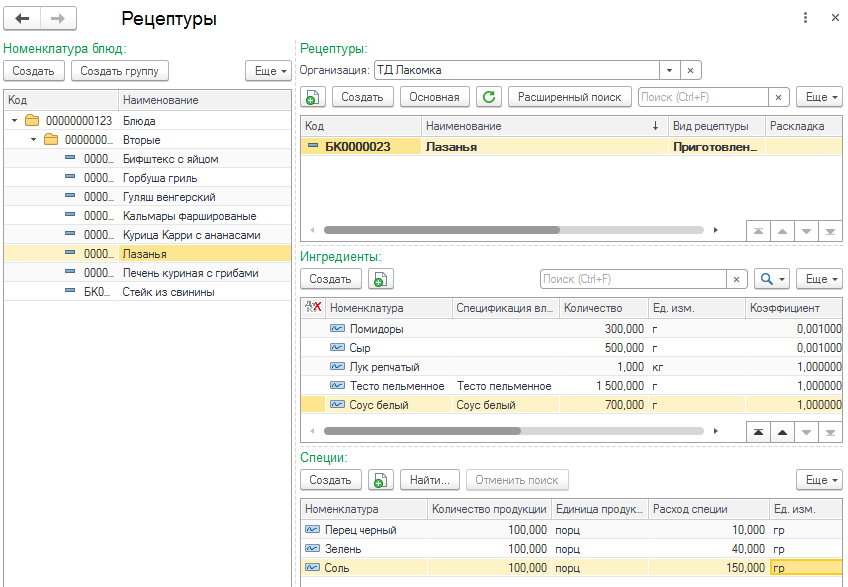Click copy-create icon in Специи toolbar

pyautogui.click(x=380, y=480)
